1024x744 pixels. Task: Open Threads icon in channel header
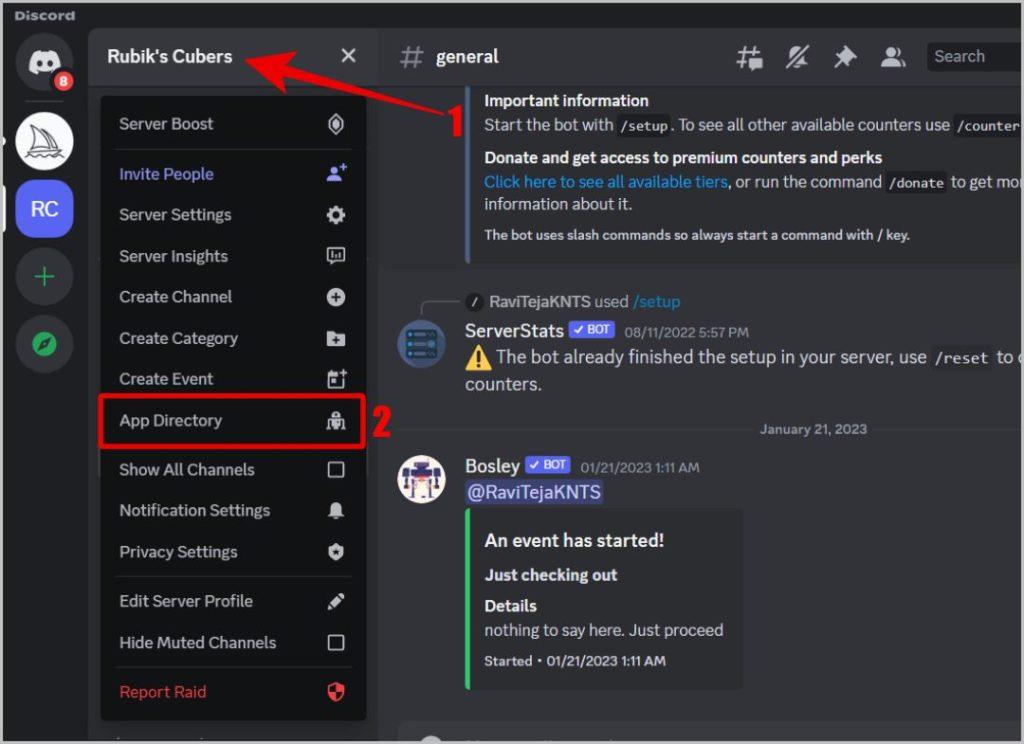[749, 57]
